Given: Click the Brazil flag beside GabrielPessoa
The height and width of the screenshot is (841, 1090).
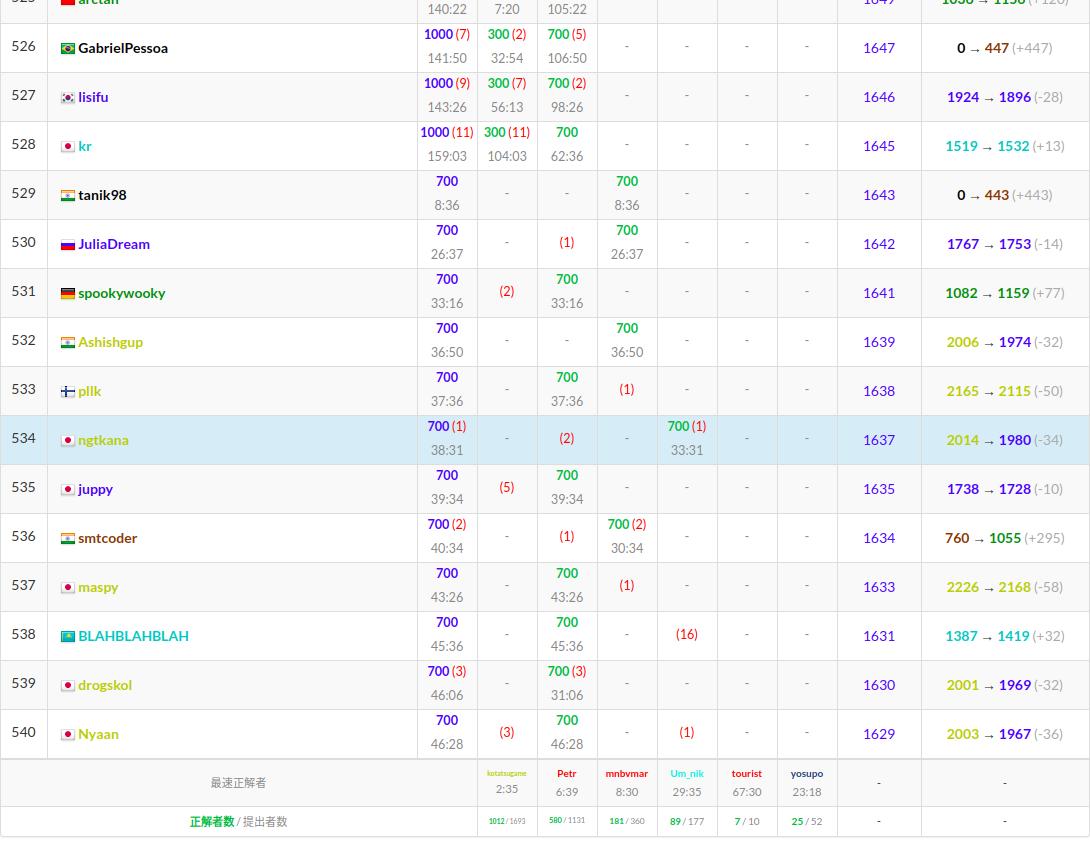Looking at the screenshot, I should click(67, 47).
